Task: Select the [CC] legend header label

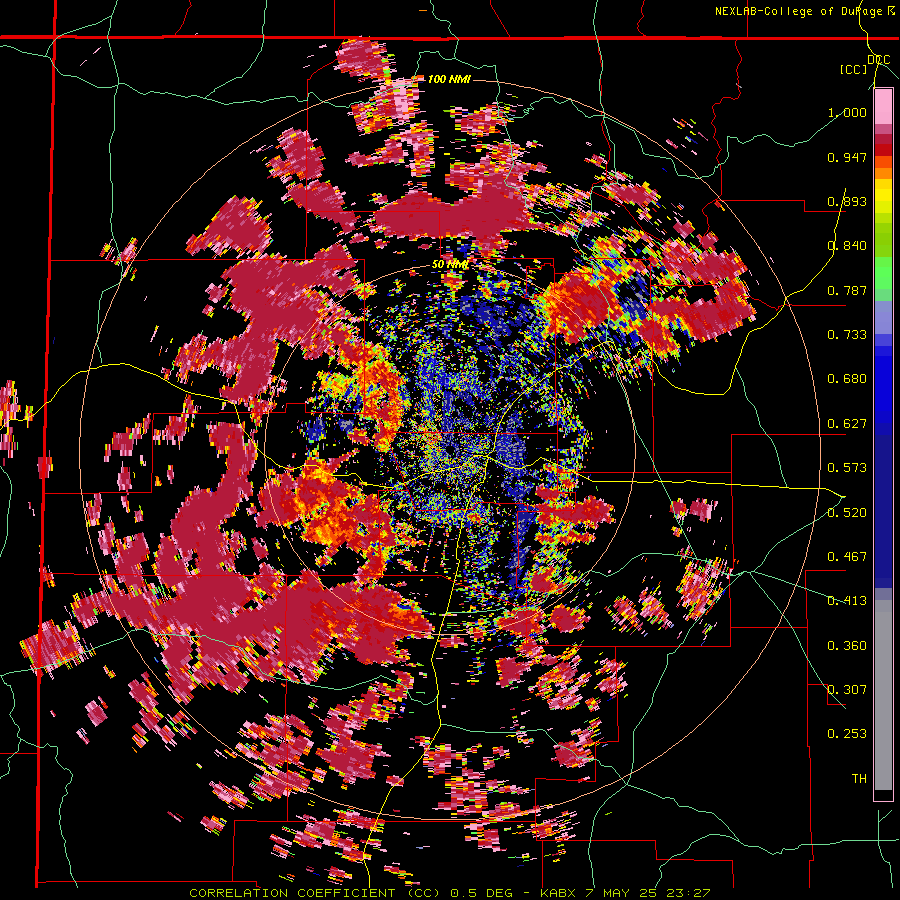Action: (x=854, y=69)
